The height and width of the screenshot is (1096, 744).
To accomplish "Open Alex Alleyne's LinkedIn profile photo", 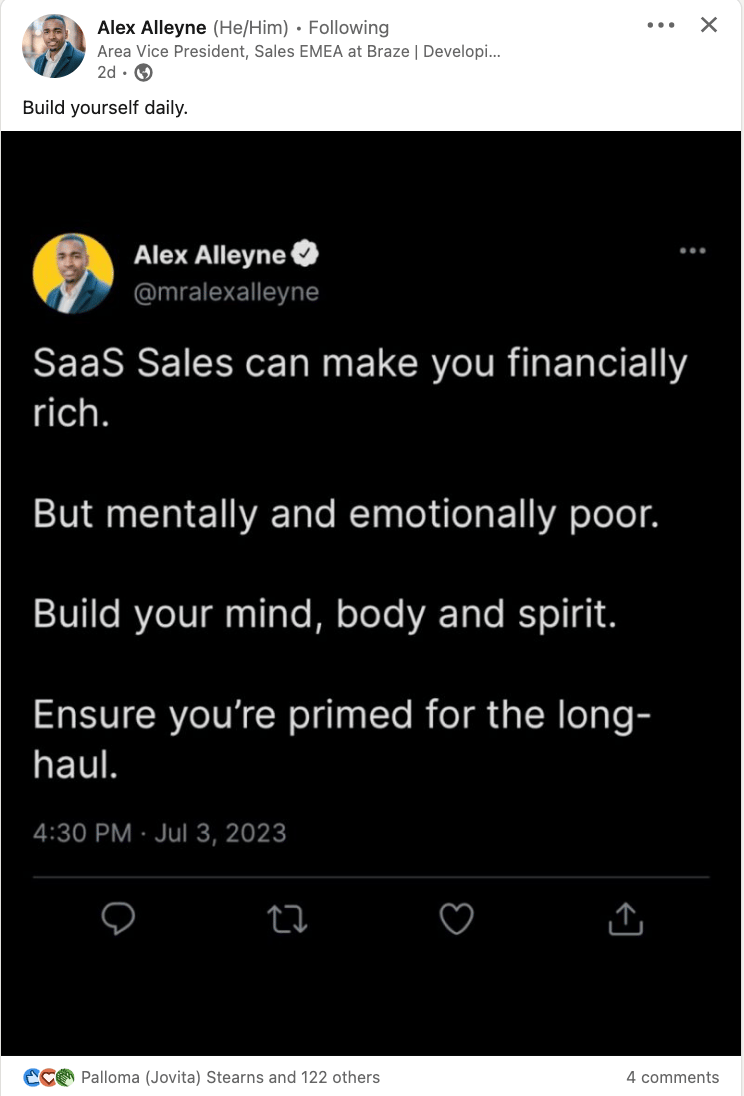I will point(54,46).
